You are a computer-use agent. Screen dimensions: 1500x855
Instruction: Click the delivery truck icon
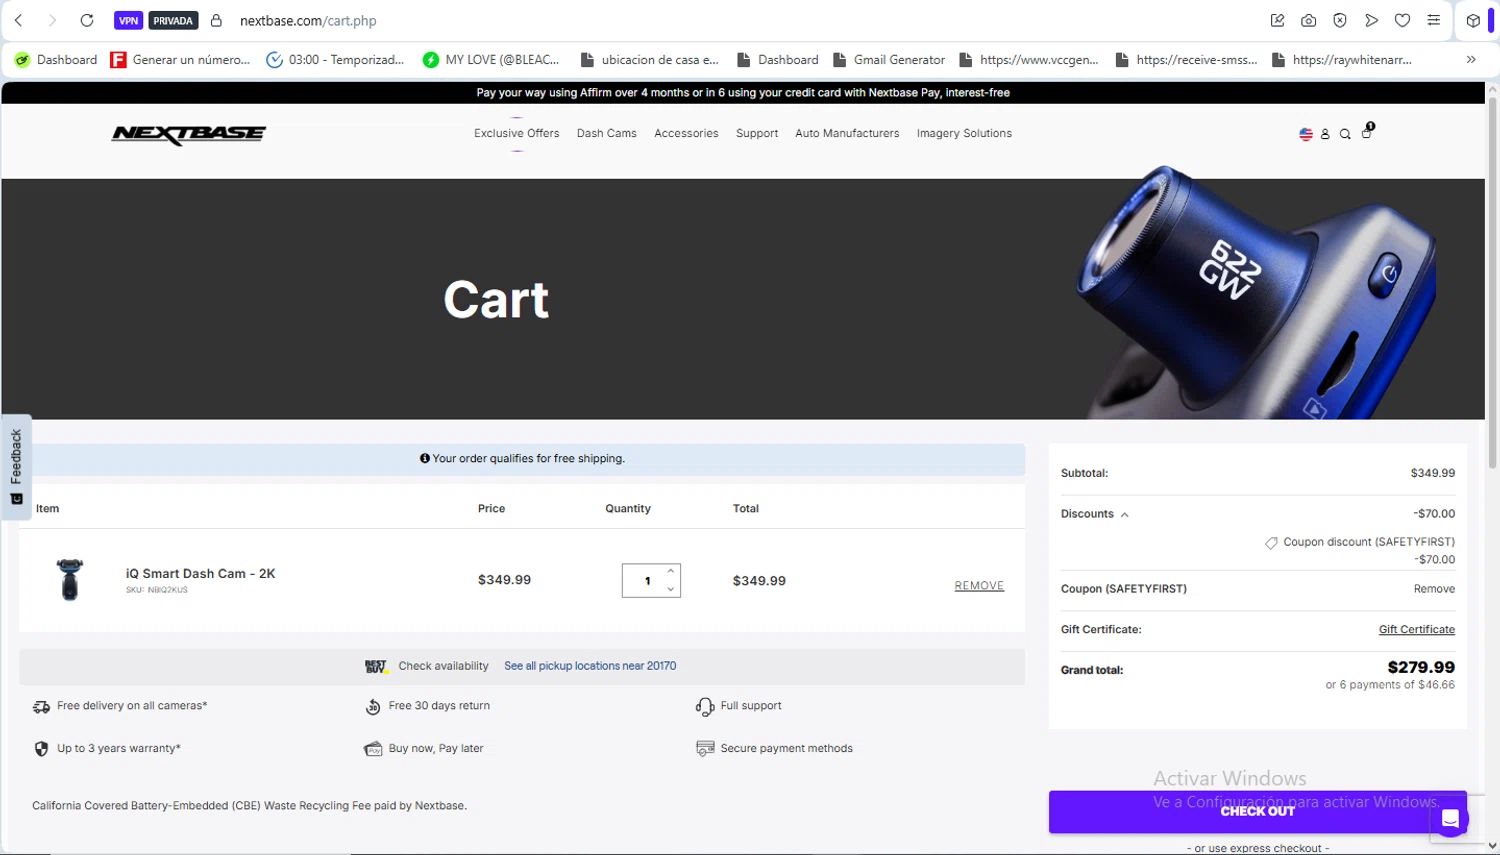(41, 707)
